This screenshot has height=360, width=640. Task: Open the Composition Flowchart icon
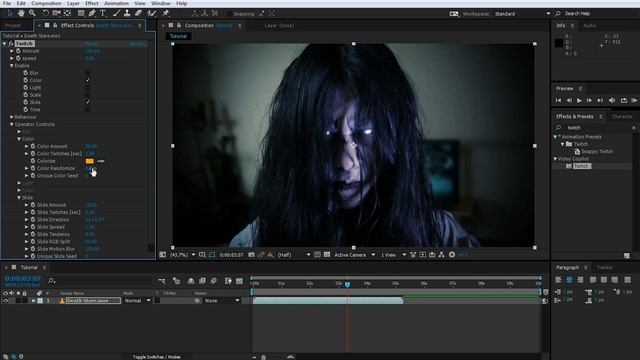tap(441, 255)
